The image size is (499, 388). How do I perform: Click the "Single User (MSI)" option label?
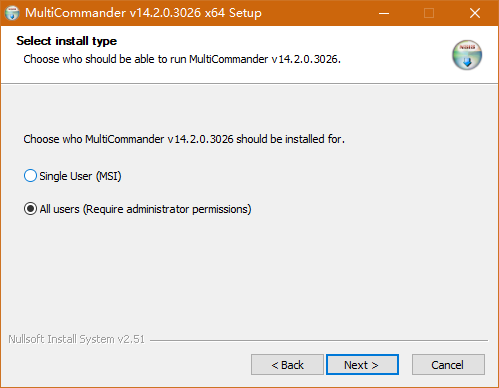[x=80, y=176]
